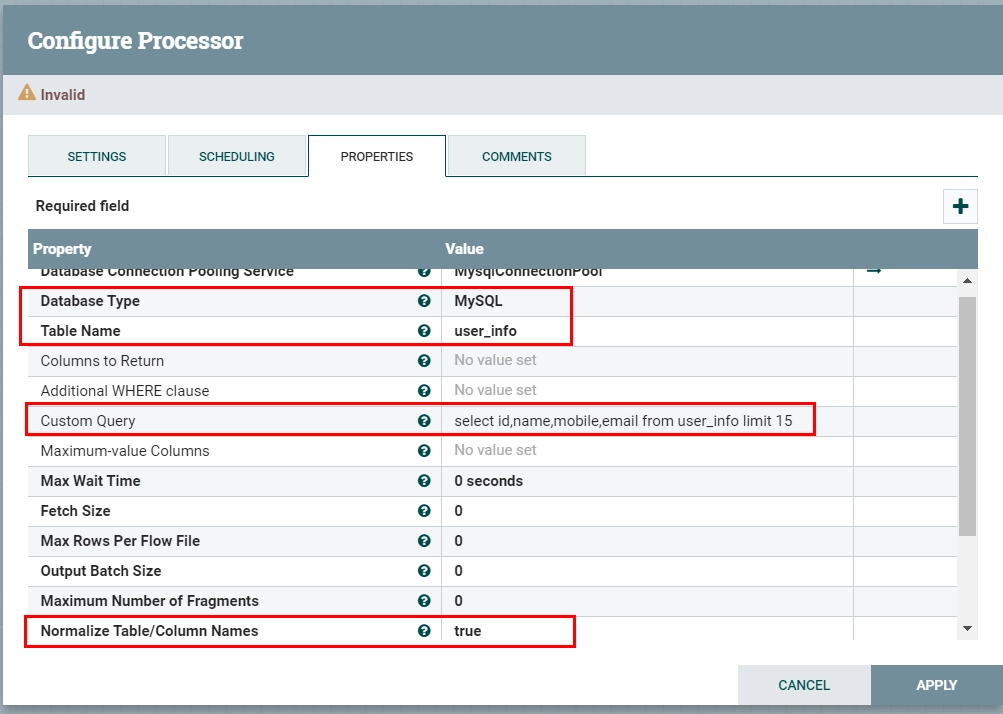1003x714 pixels.
Task: Edit the Fetch Size value 0
Action: coord(647,511)
